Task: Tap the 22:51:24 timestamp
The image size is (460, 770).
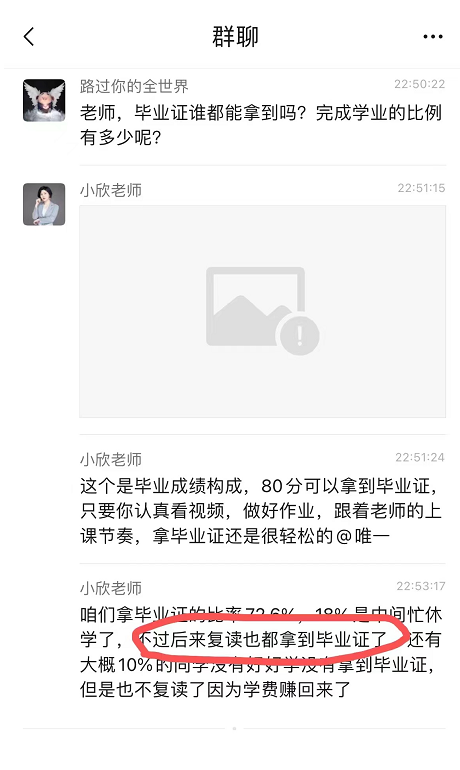Action: click(x=420, y=457)
